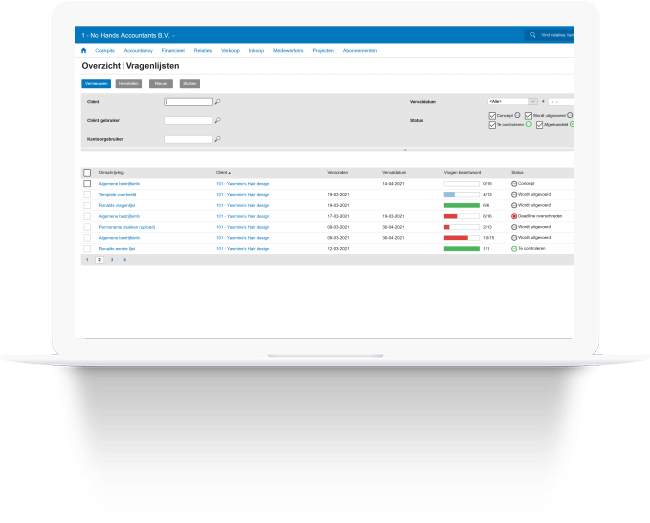Click the grey circle icon beside Wordt uitgevoerd filter

[x=570, y=115]
